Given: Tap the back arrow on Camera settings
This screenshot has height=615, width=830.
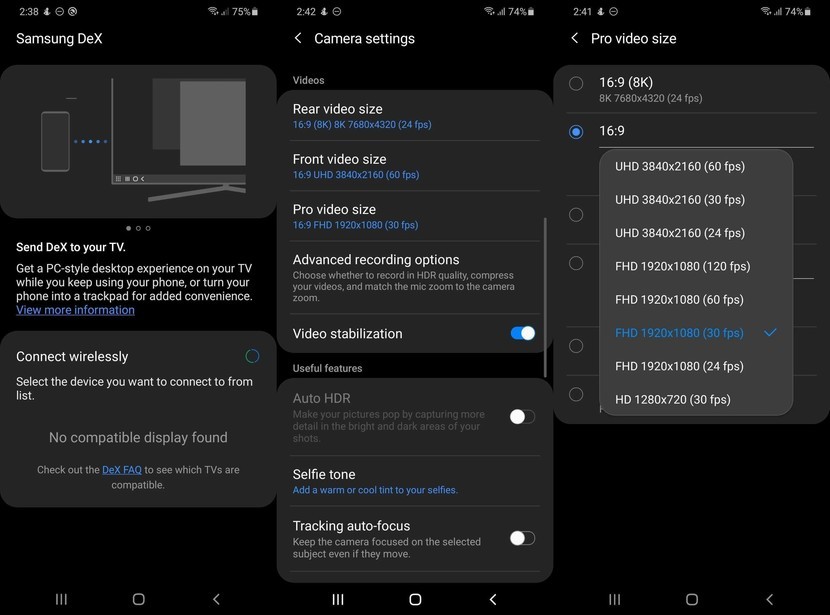Looking at the screenshot, I should coord(297,38).
